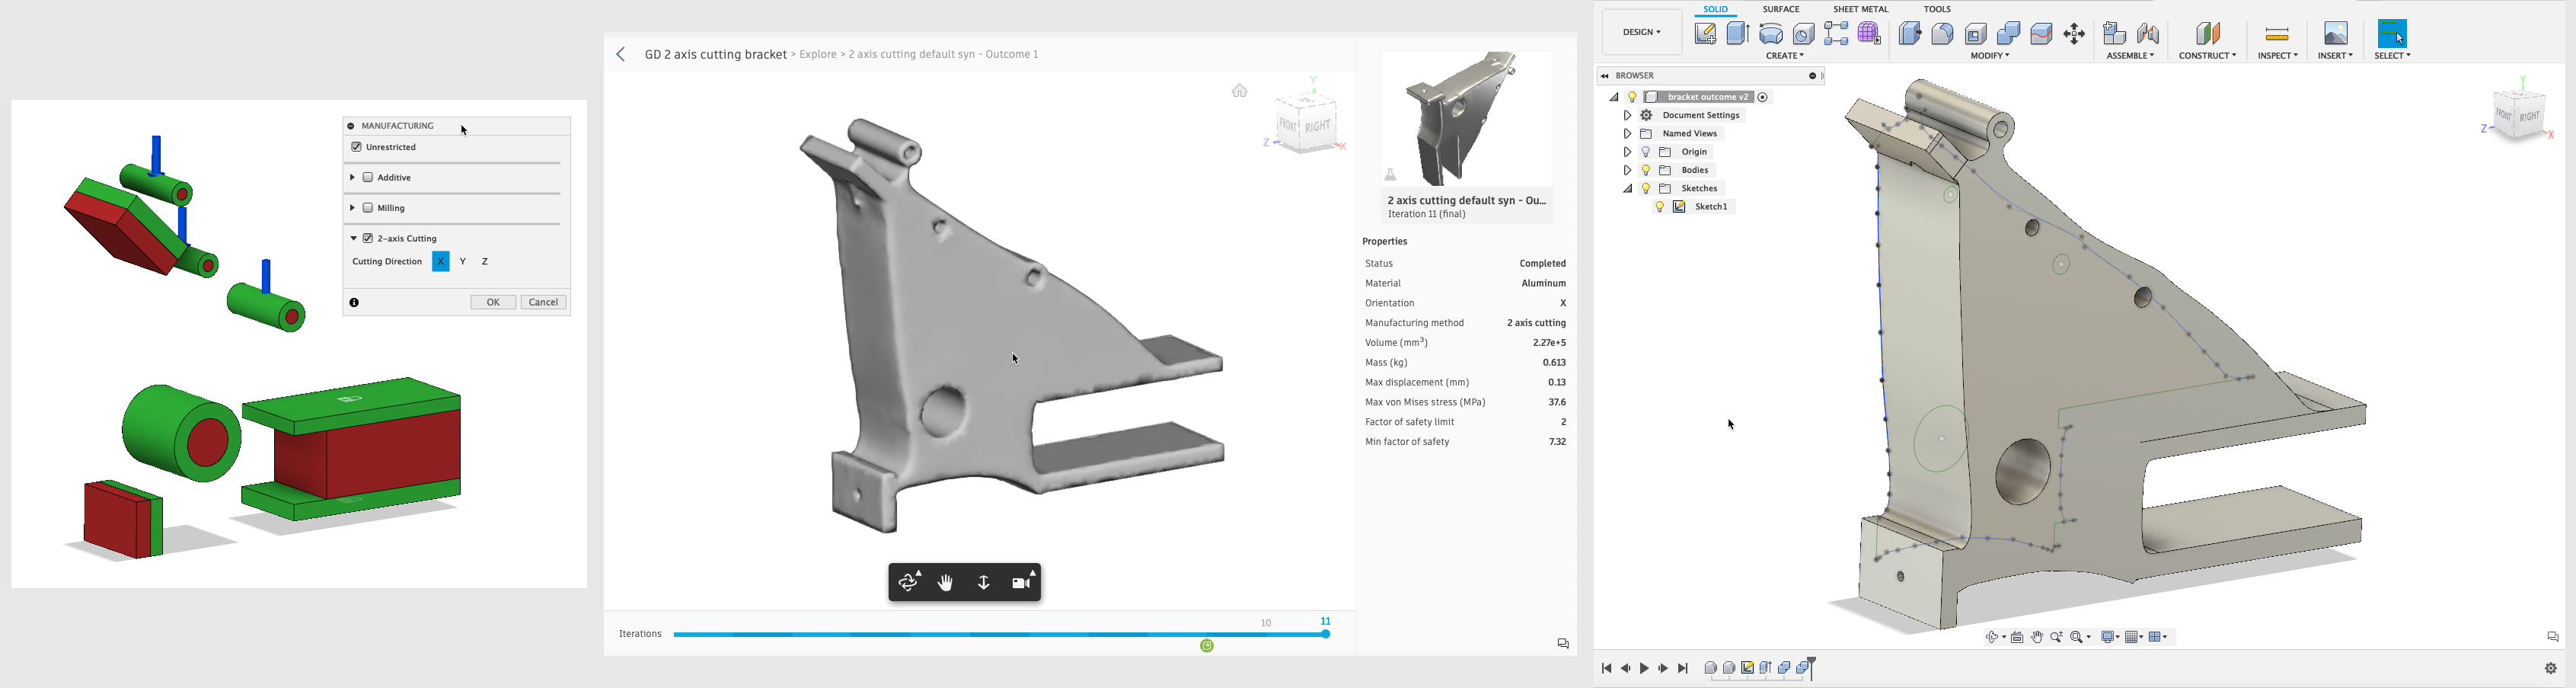Click the Iterations slider track
Image resolution: width=2576 pixels, height=688 pixels.
click(1000, 634)
